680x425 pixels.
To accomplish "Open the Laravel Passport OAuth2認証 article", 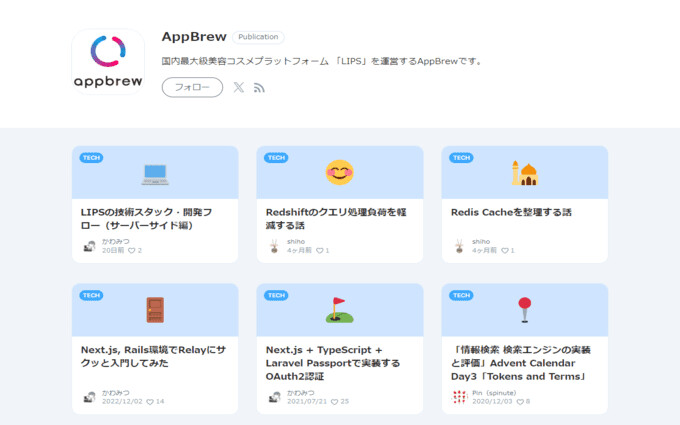I will click(333, 363).
